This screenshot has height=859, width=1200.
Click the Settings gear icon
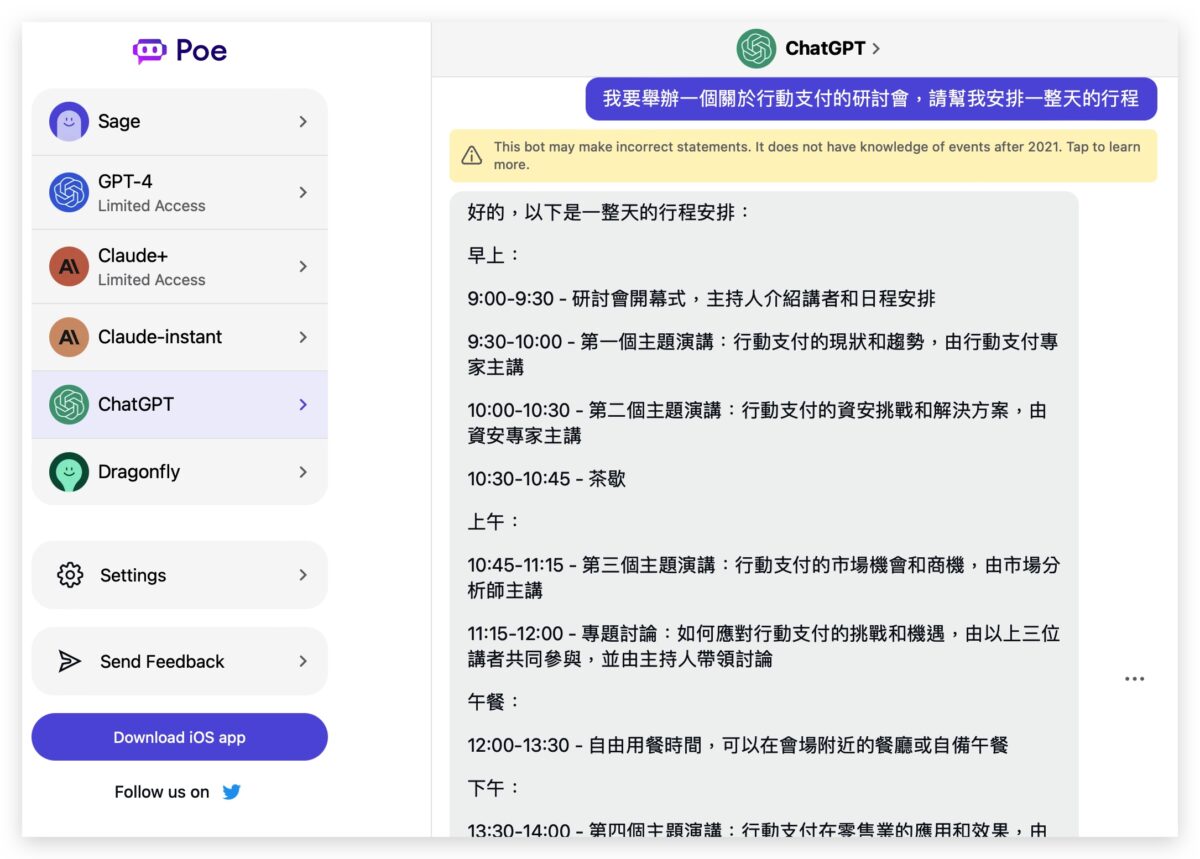coord(70,575)
